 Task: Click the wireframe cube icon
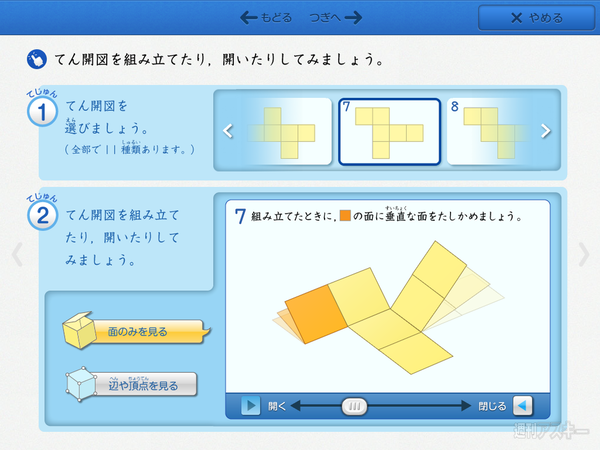coord(81,384)
